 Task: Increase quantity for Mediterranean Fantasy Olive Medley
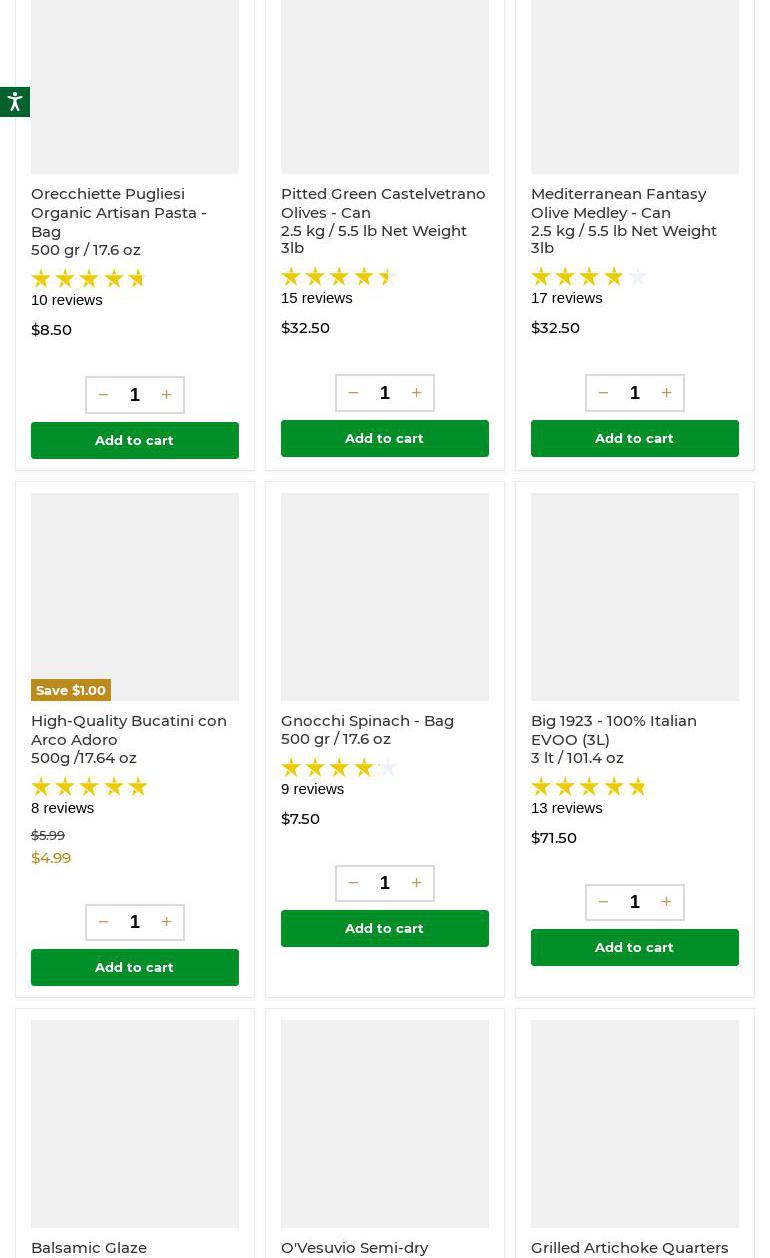(x=666, y=393)
